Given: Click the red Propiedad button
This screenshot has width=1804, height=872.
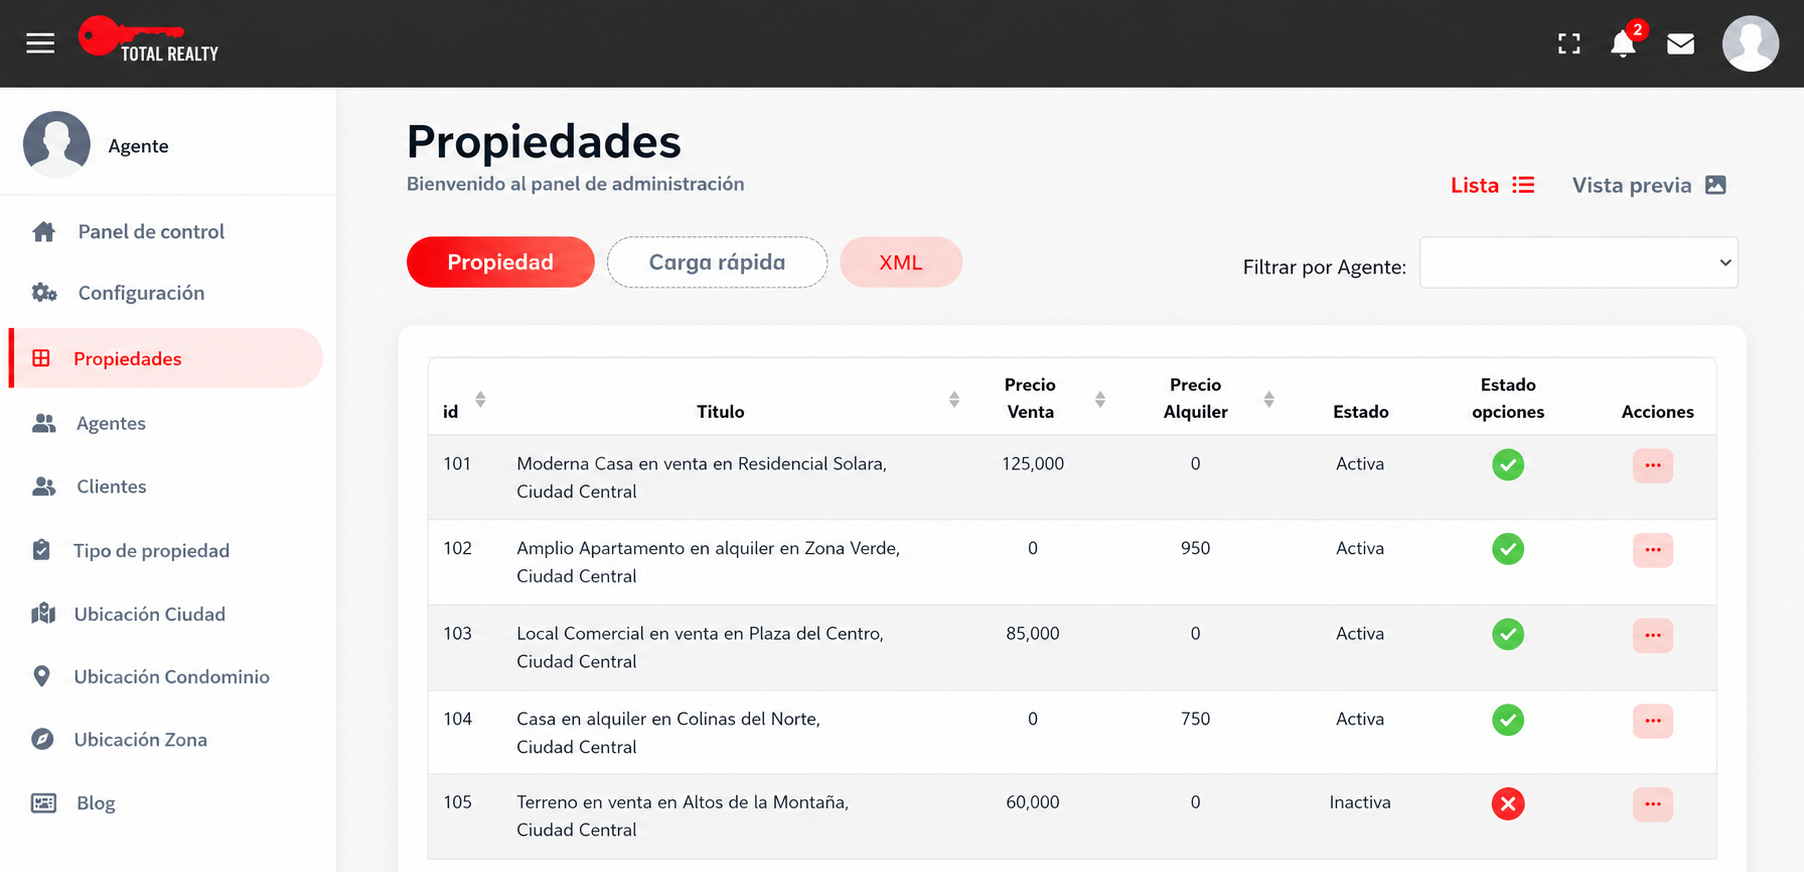Looking at the screenshot, I should (x=500, y=262).
